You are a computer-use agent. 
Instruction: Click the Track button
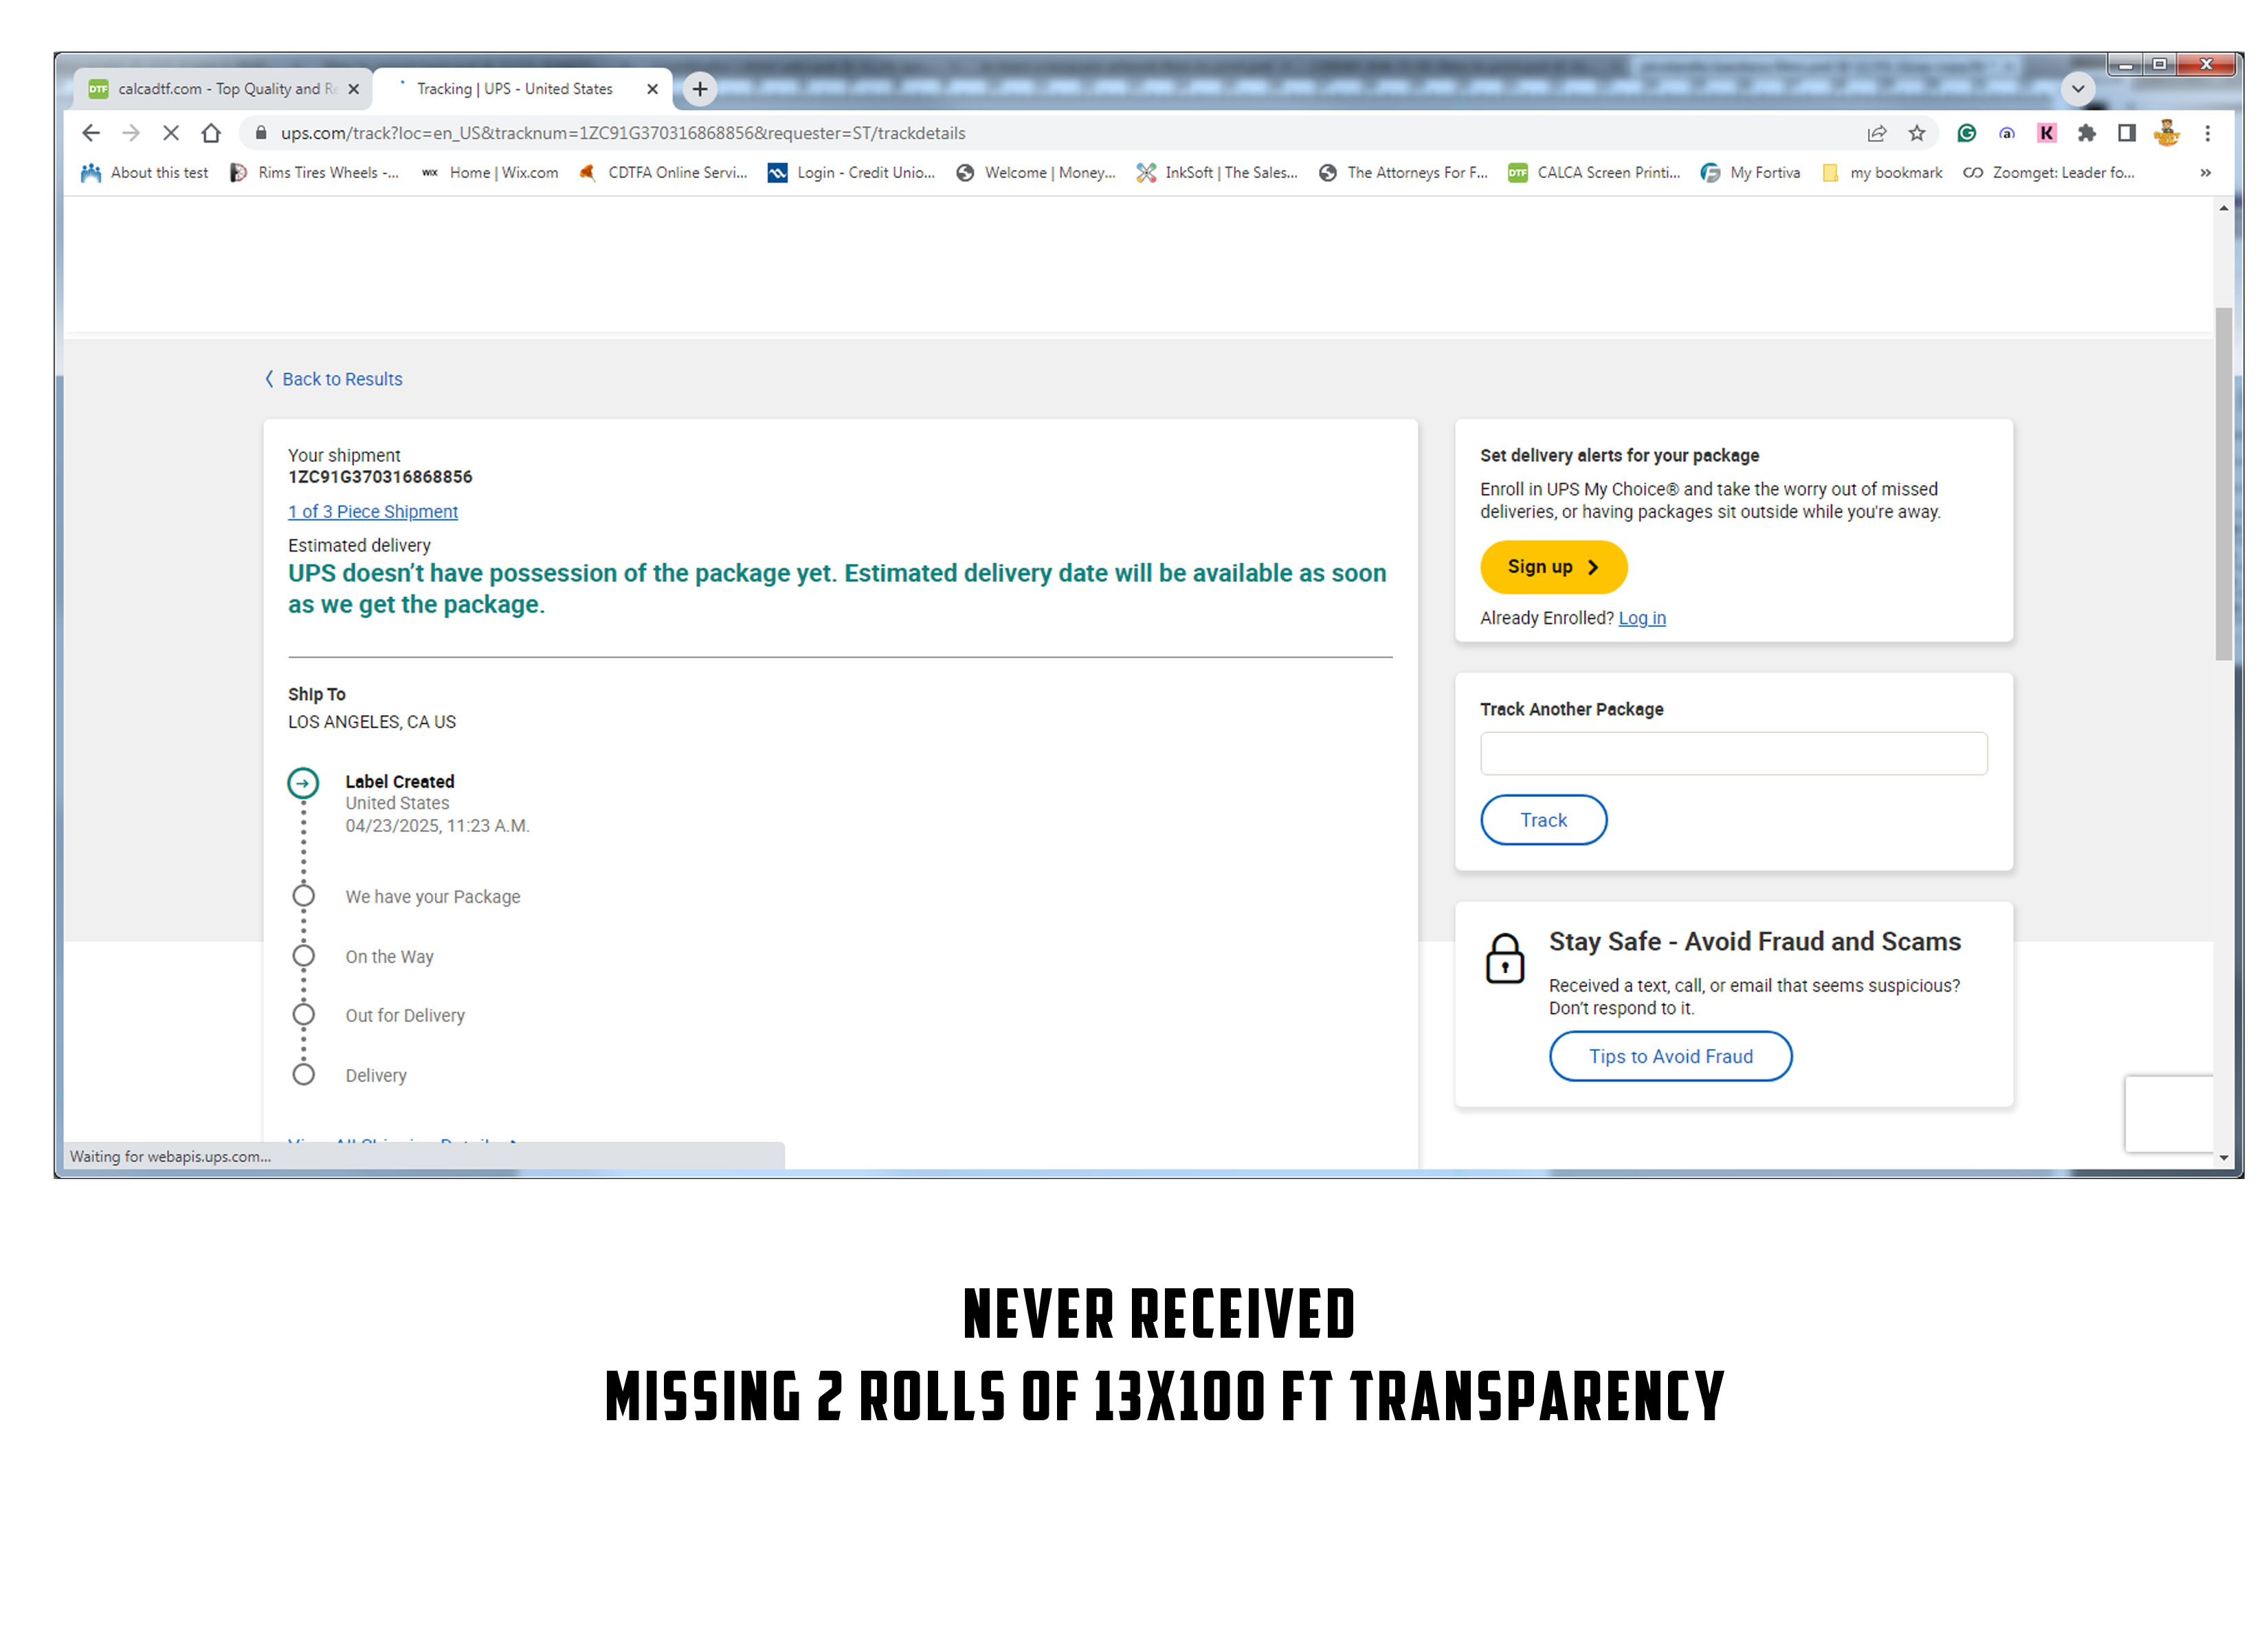tap(1543, 820)
